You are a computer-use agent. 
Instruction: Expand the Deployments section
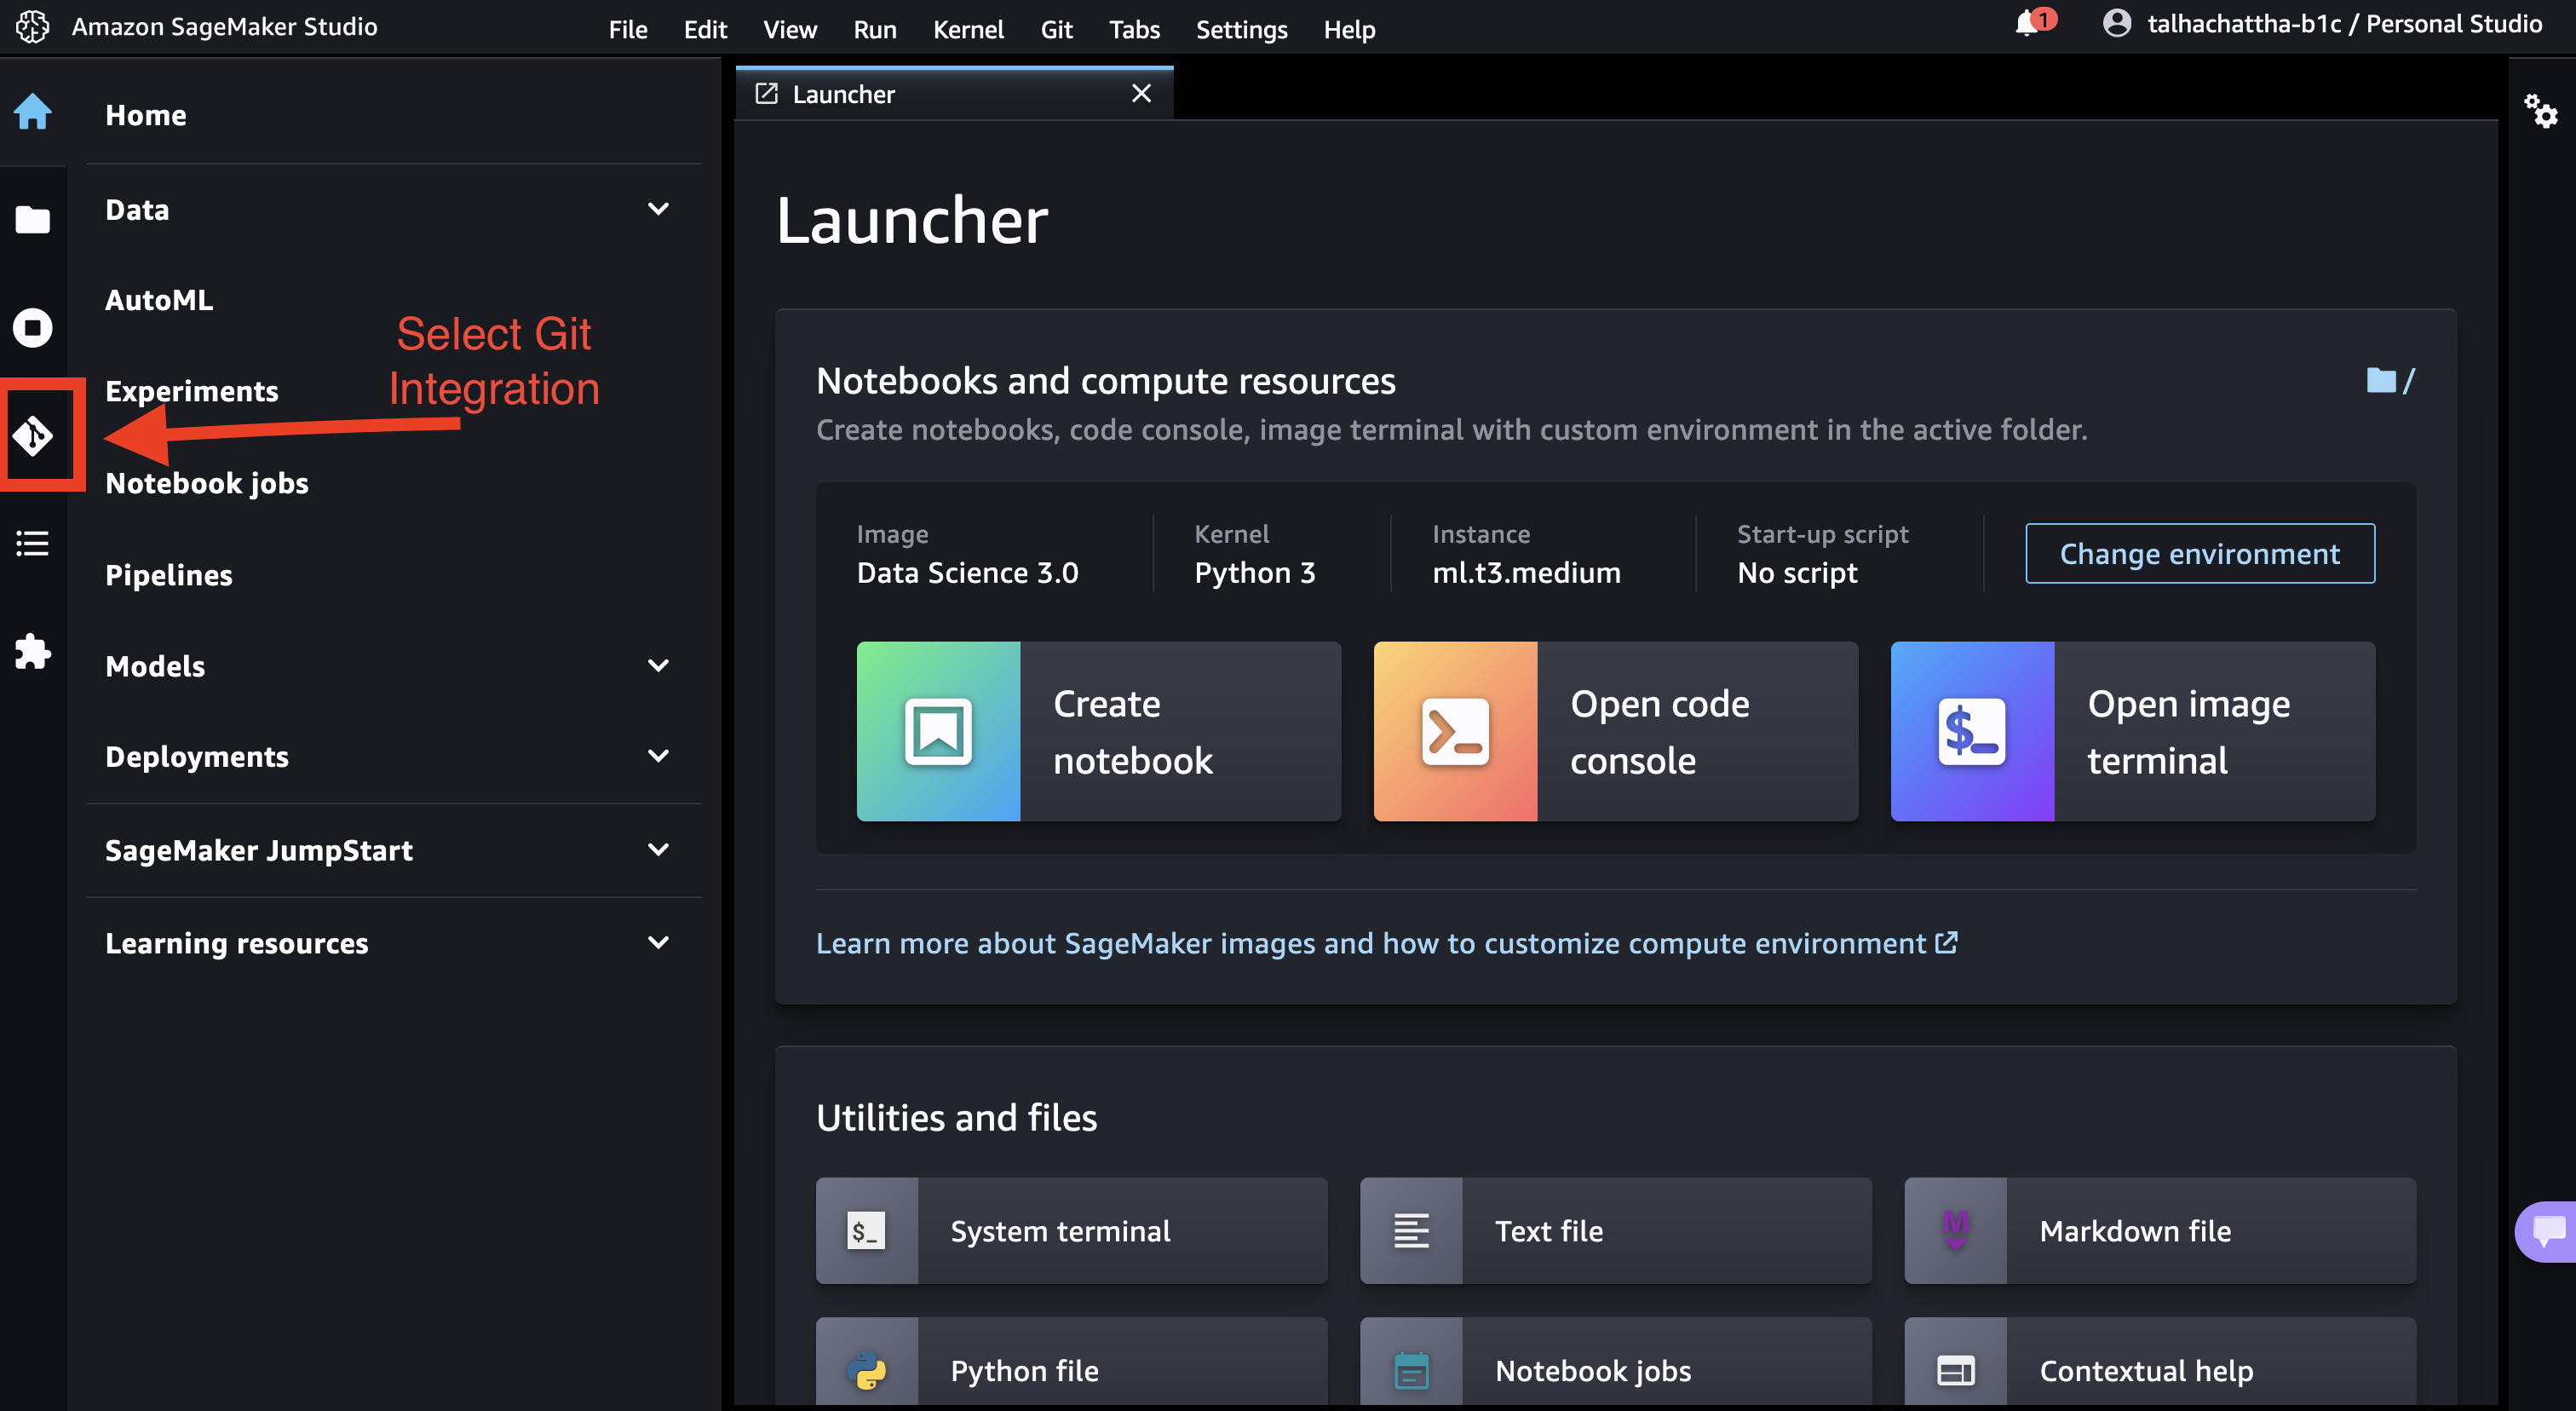point(658,756)
